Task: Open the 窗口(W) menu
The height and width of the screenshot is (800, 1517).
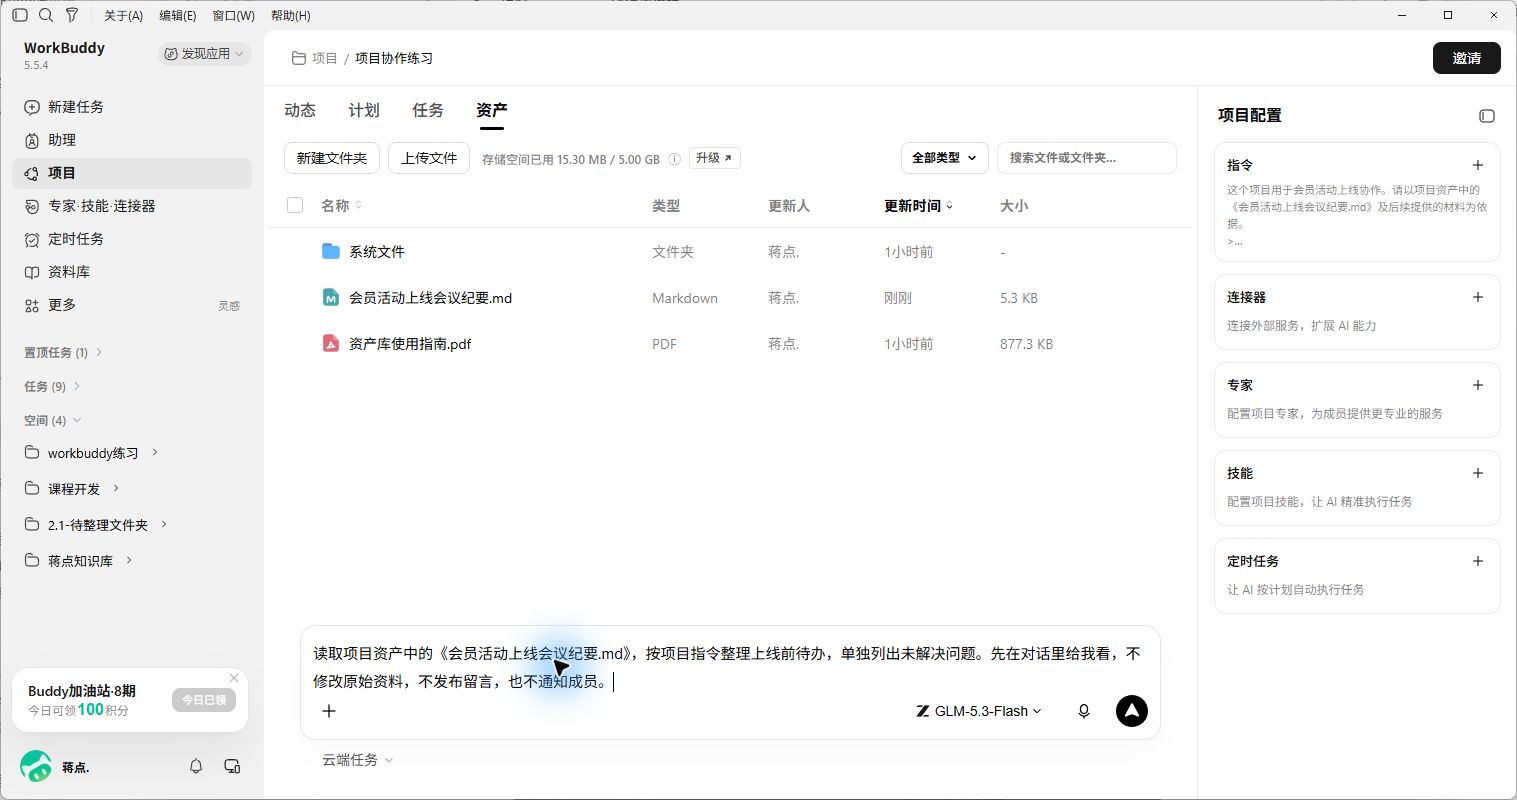Action: coord(233,16)
